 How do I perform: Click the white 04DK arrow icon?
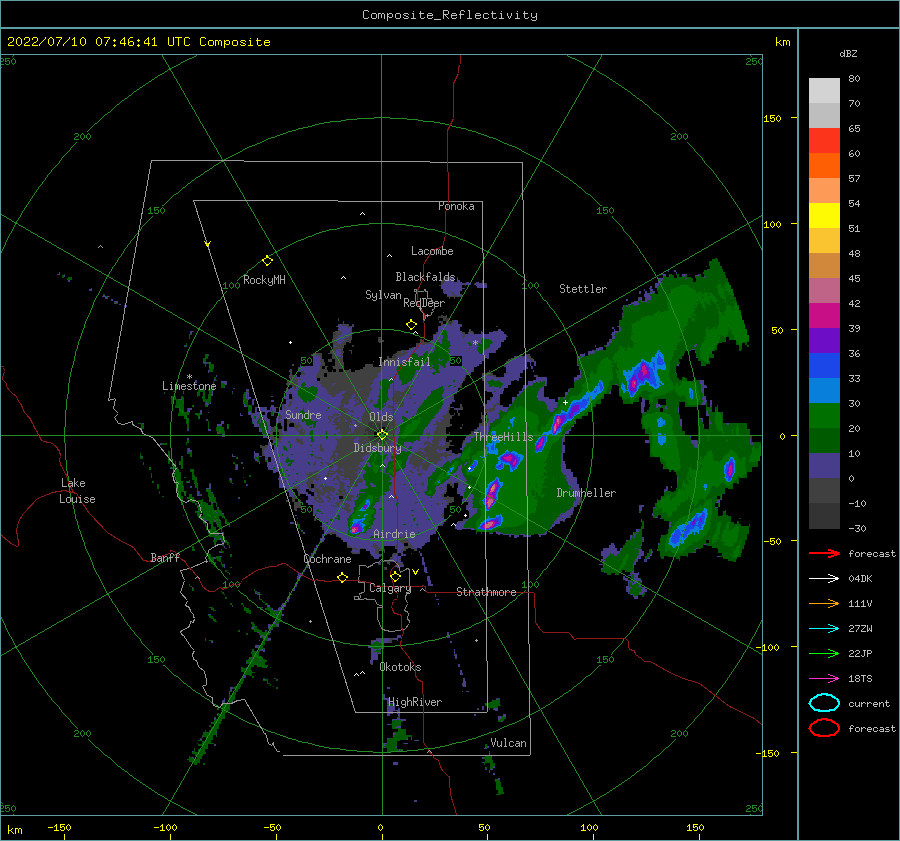click(824, 579)
